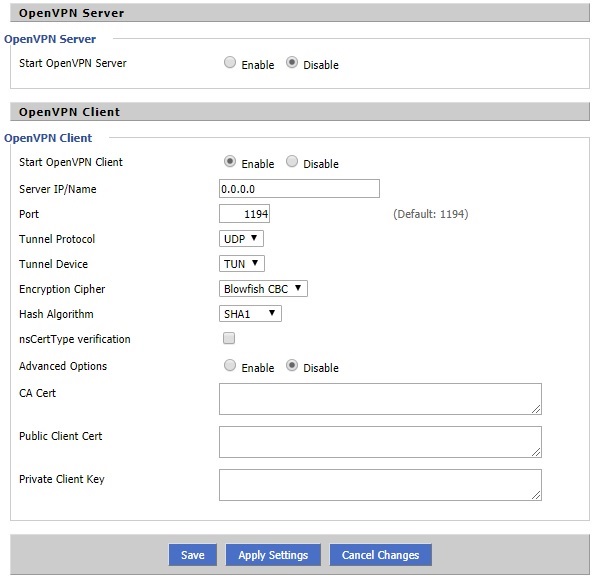The height and width of the screenshot is (579, 593).
Task: Toggle the nsCertType verification checkbox
Action: (x=229, y=338)
